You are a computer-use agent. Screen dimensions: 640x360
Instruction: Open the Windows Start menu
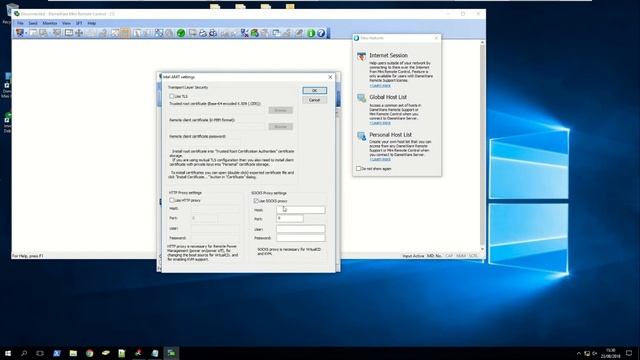8,353
